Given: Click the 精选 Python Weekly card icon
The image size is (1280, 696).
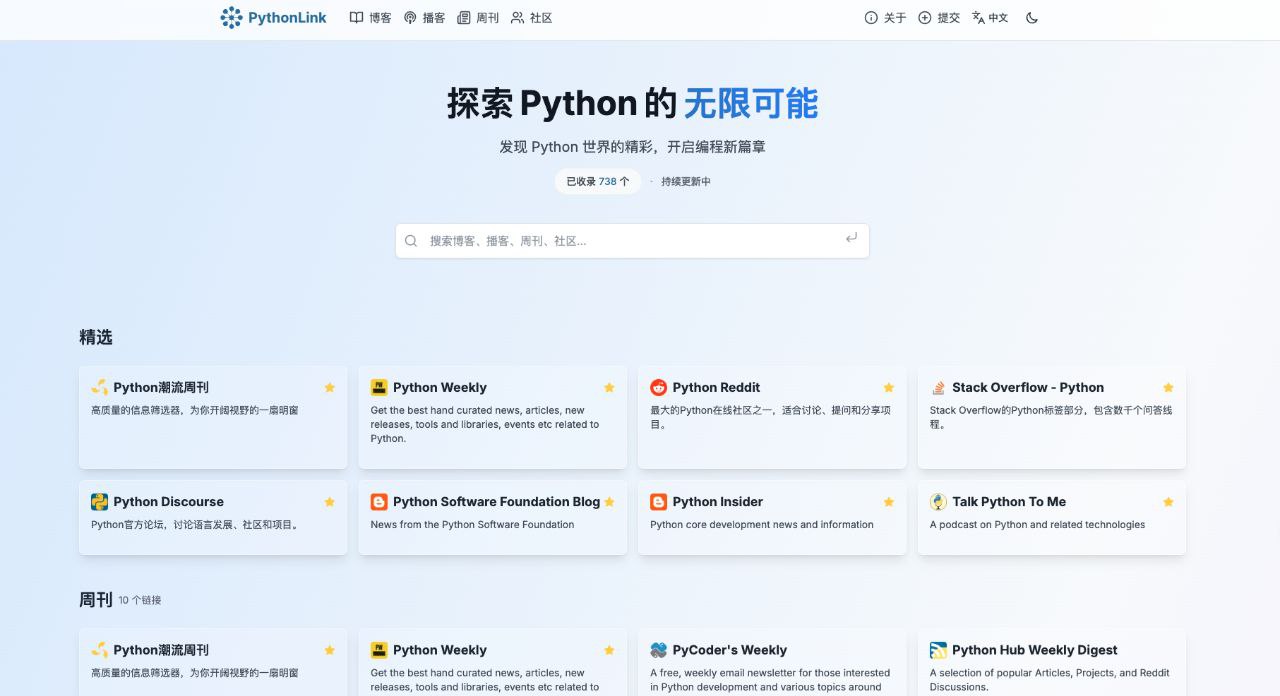Looking at the screenshot, I should (x=379, y=387).
